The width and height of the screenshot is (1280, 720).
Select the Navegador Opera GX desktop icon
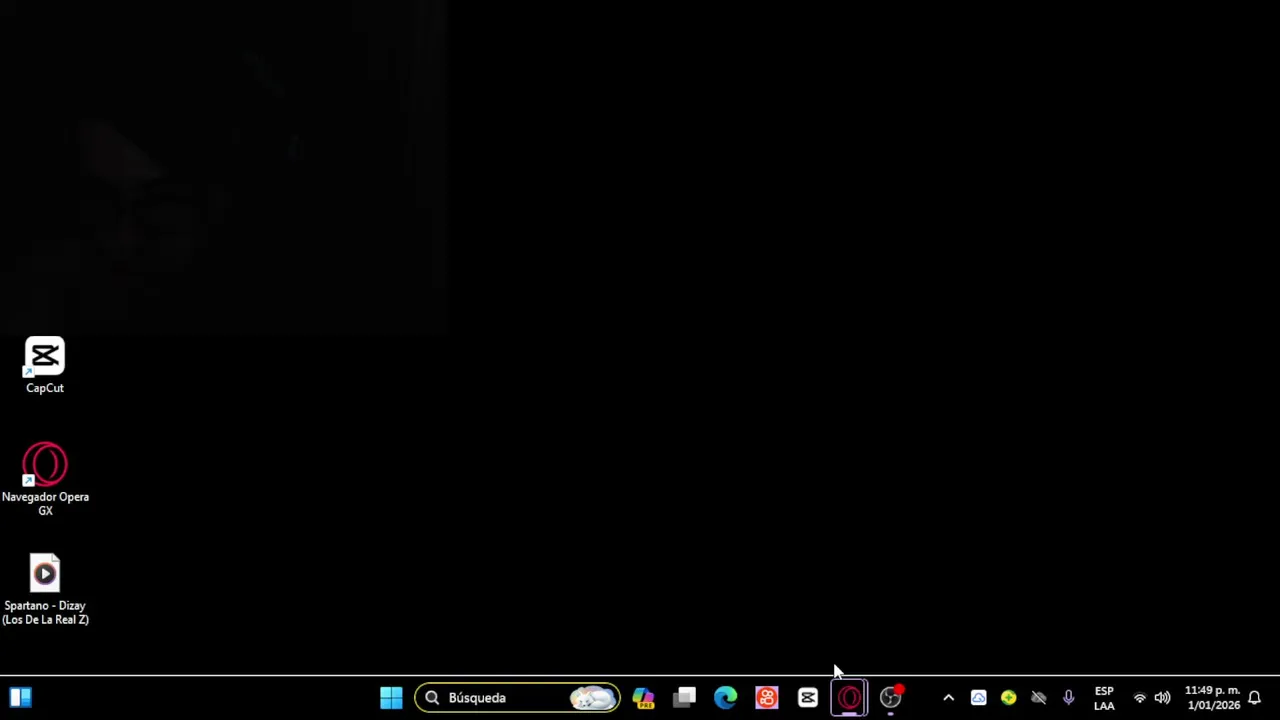pos(45,479)
